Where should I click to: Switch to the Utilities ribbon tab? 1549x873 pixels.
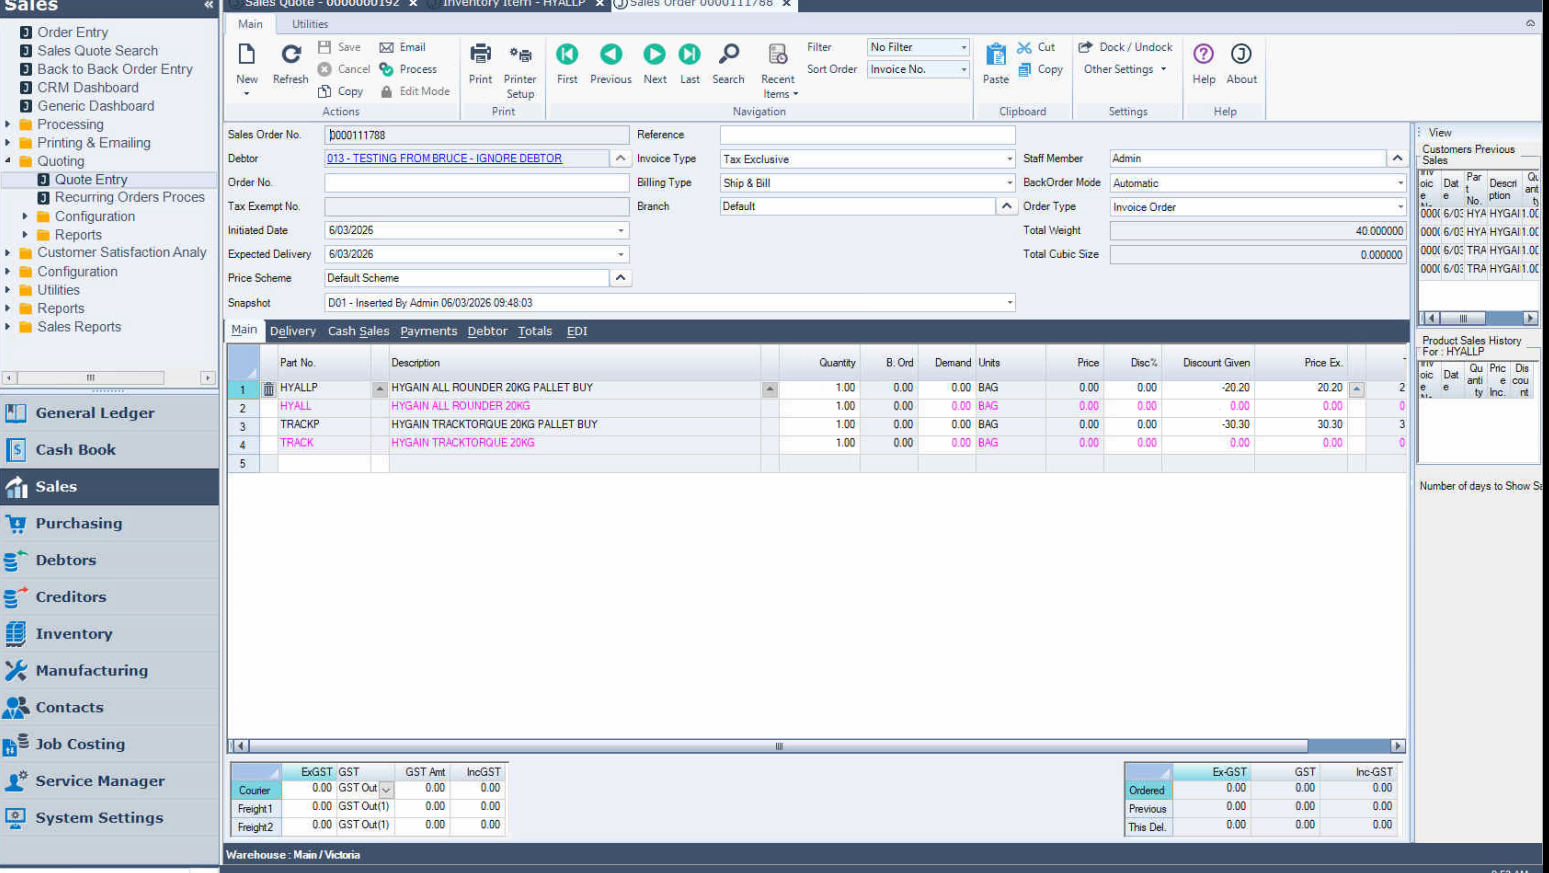pos(310,24)
